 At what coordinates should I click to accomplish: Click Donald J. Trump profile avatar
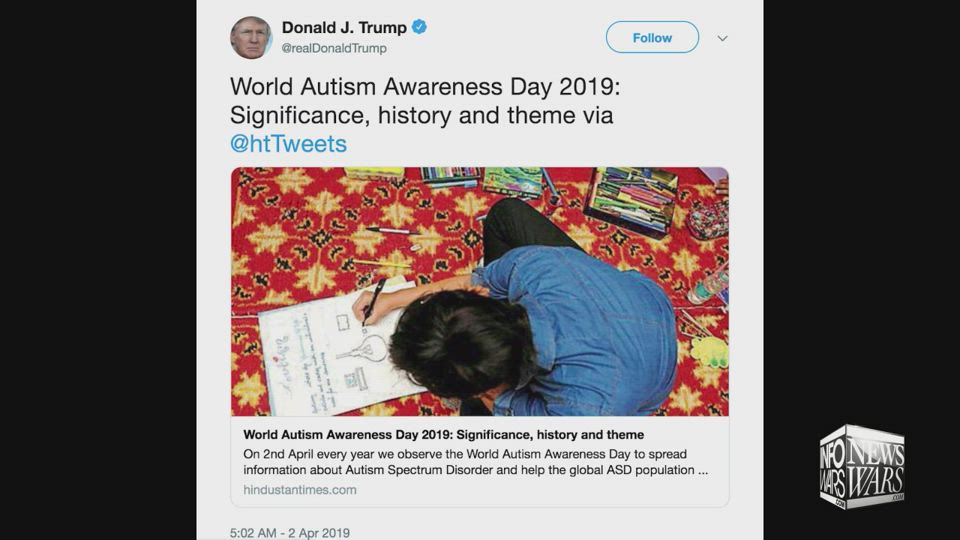click(x=251, y=37)
